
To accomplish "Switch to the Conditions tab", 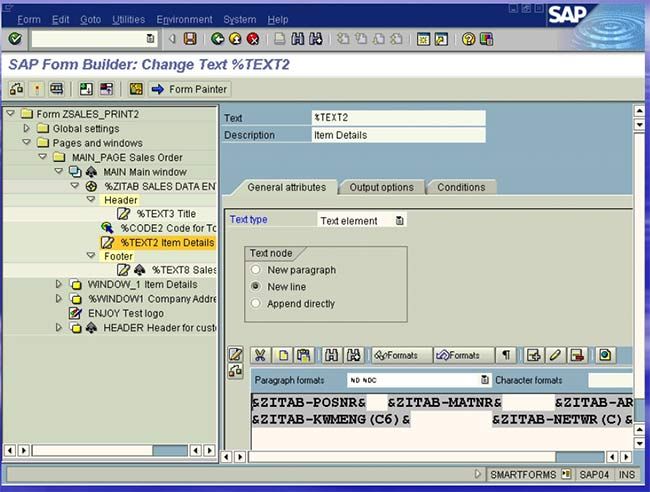I will 461,187.
